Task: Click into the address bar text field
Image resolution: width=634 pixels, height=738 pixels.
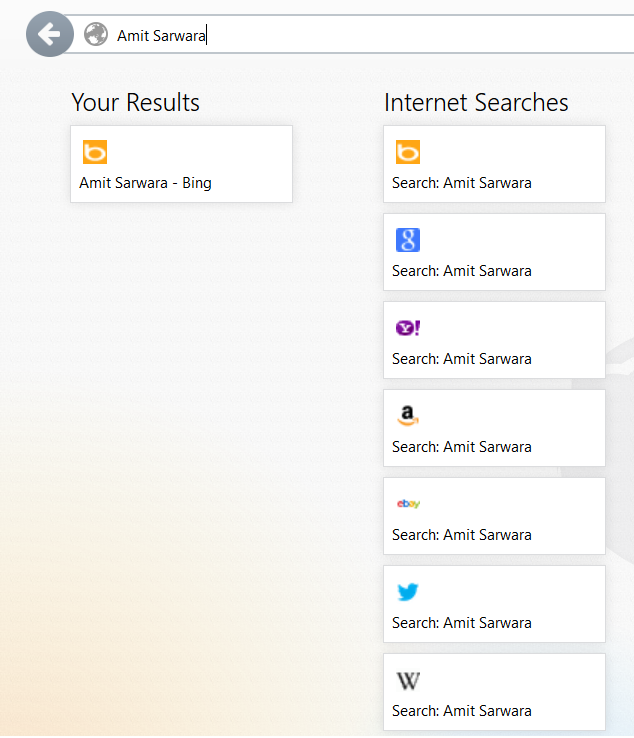Action: pos(400,36)
